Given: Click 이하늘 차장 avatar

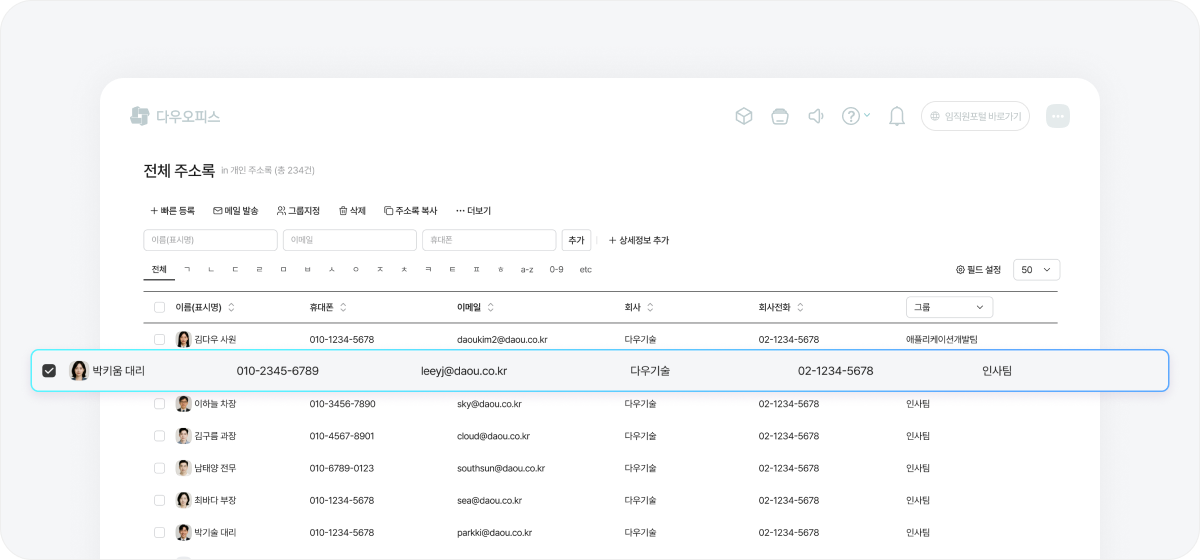Looking at the screenshot, I should click(184, 404).
